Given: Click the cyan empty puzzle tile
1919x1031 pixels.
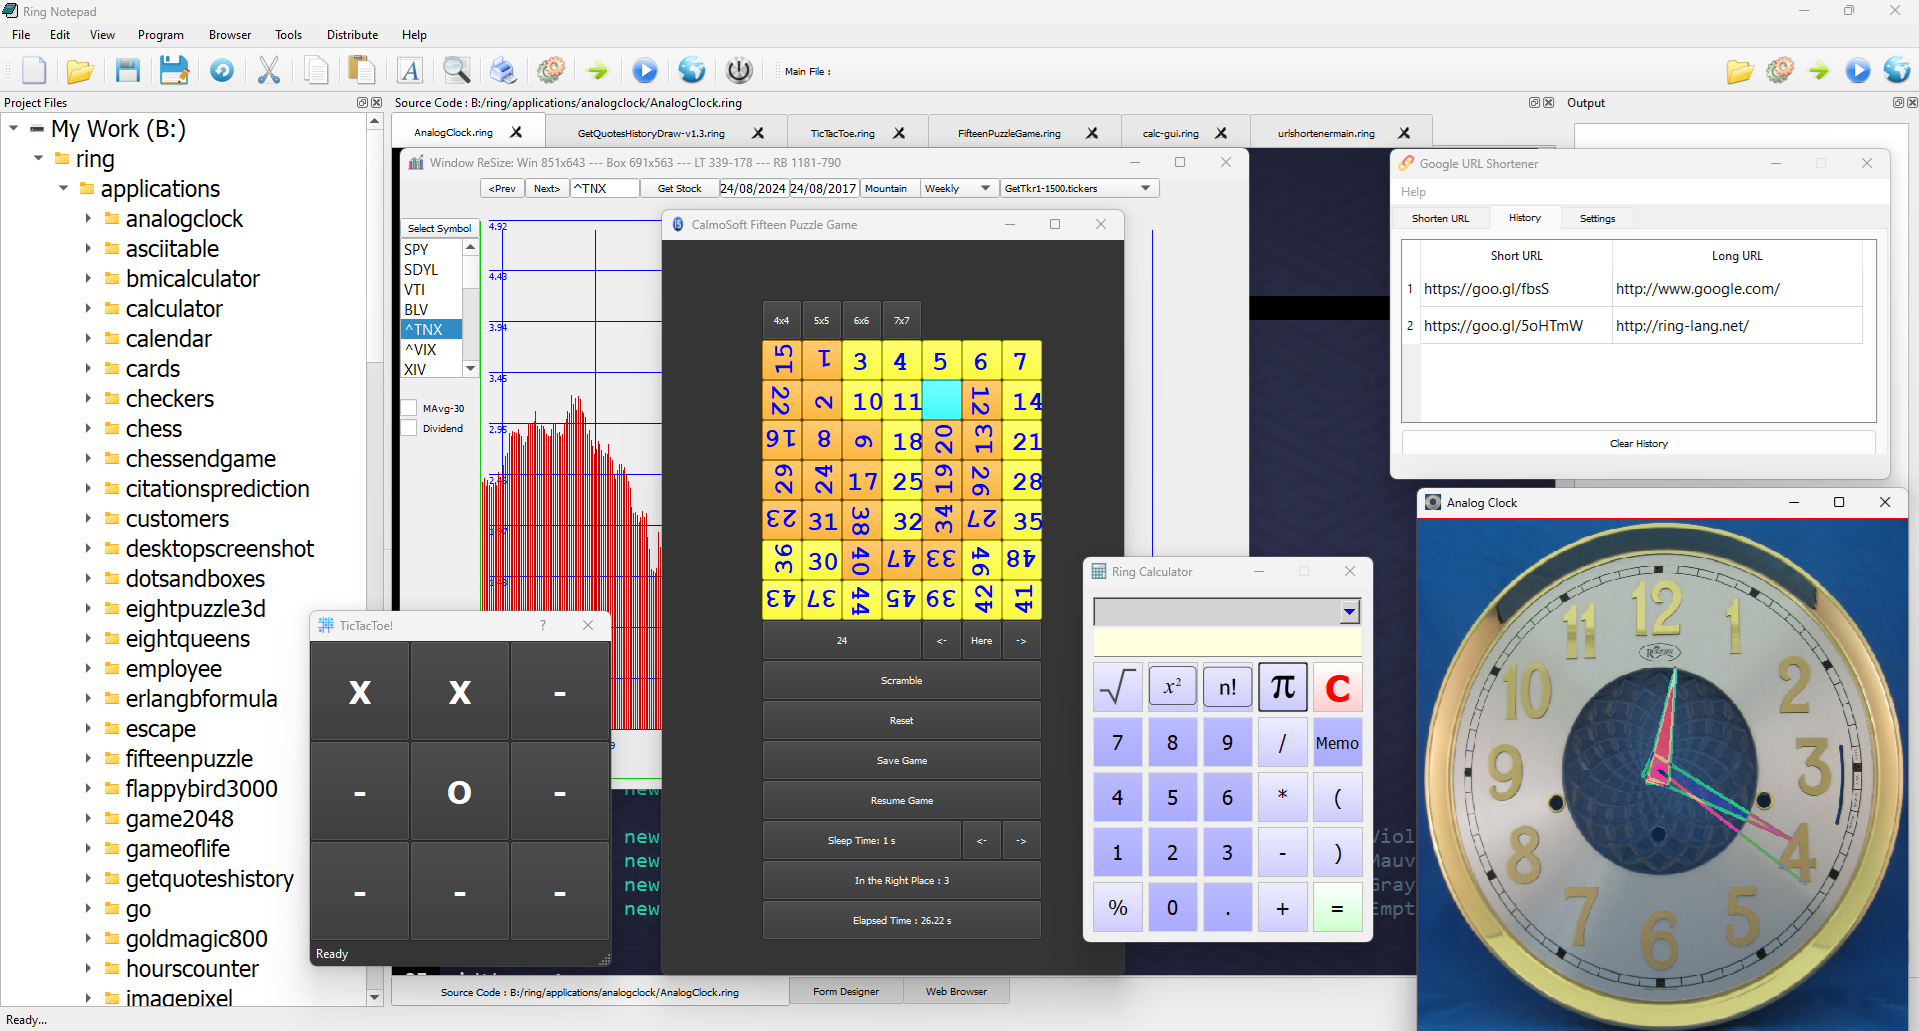Looking at the screenshot, I should coord(941,400).
